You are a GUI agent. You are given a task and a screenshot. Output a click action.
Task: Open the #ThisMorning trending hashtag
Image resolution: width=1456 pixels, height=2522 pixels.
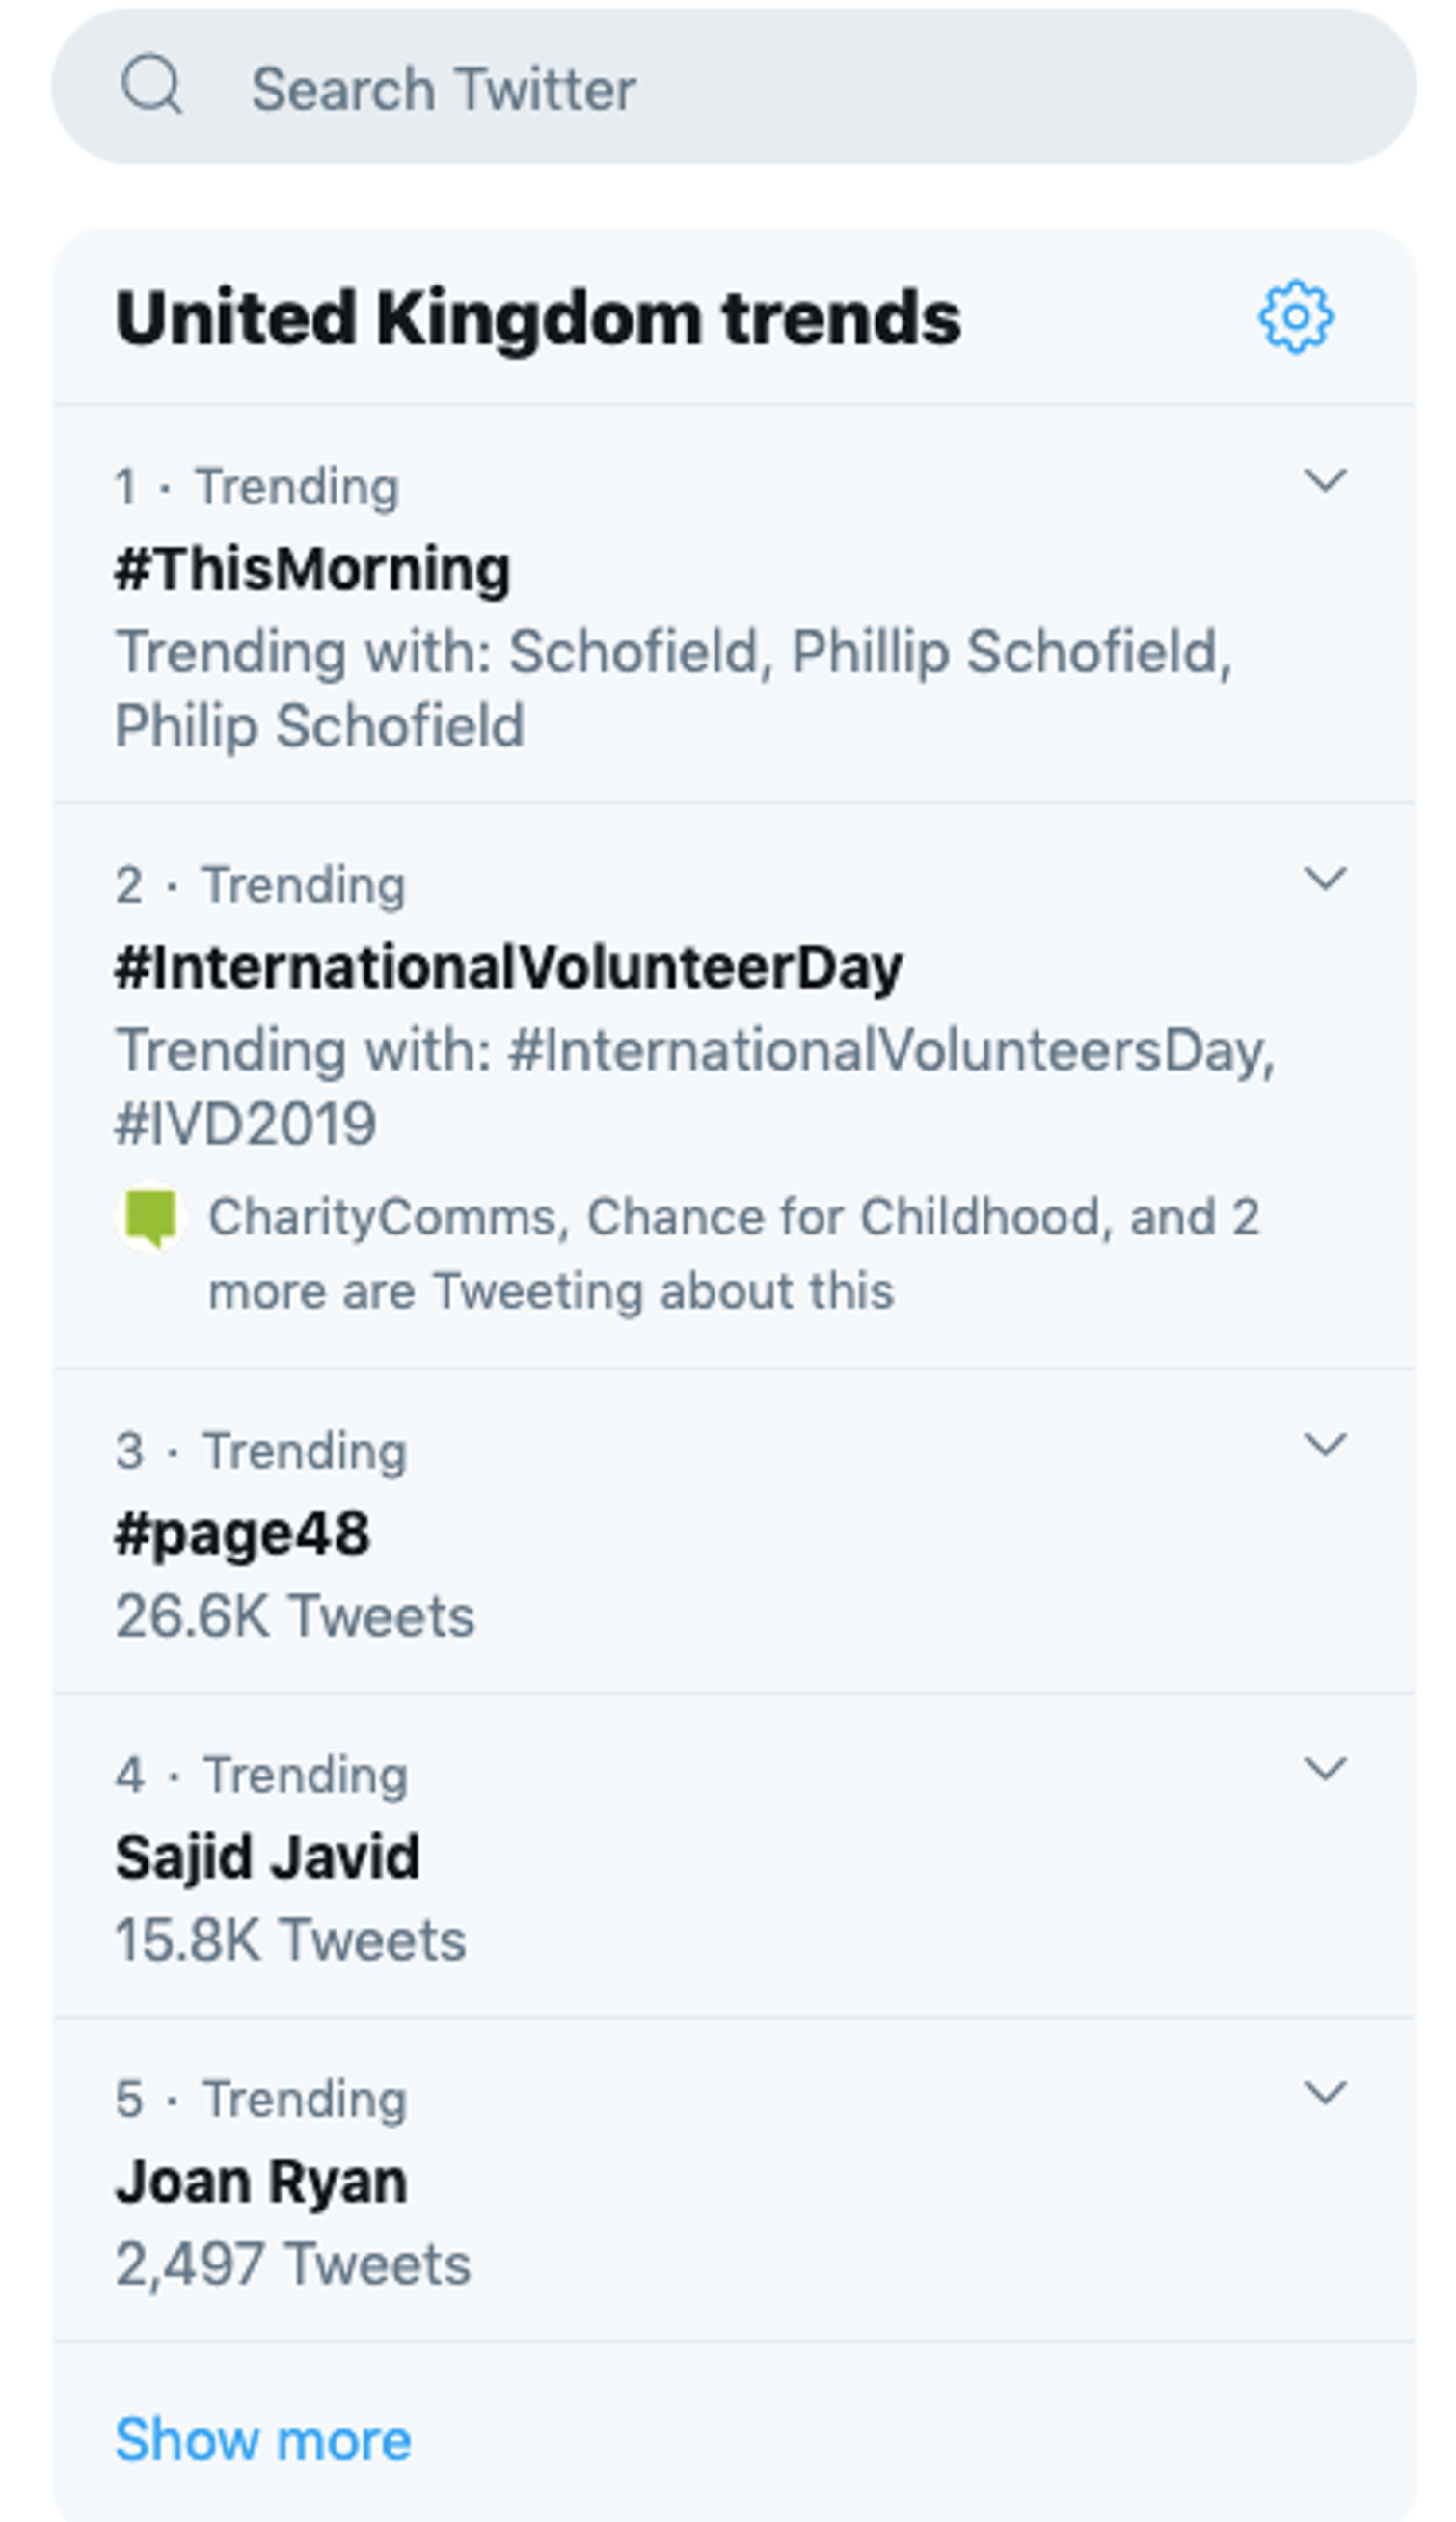(x=313, y=569)
